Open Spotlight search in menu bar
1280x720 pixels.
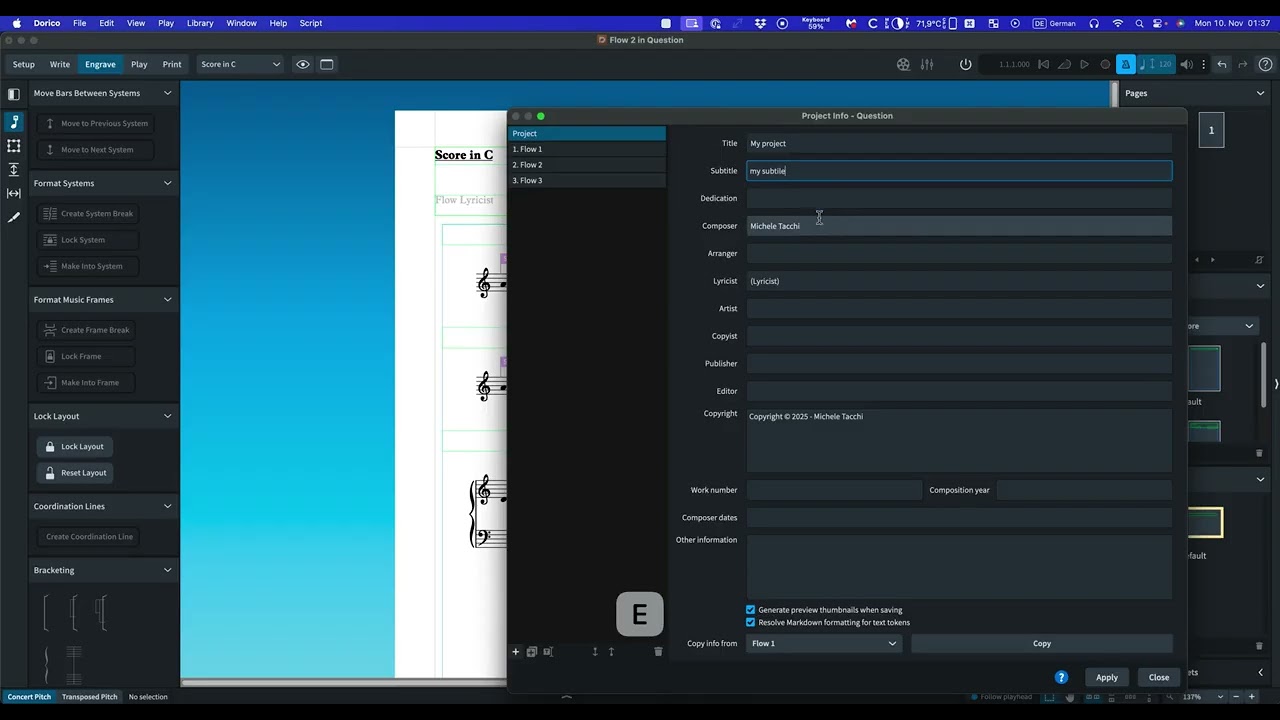pos(1139,23)
